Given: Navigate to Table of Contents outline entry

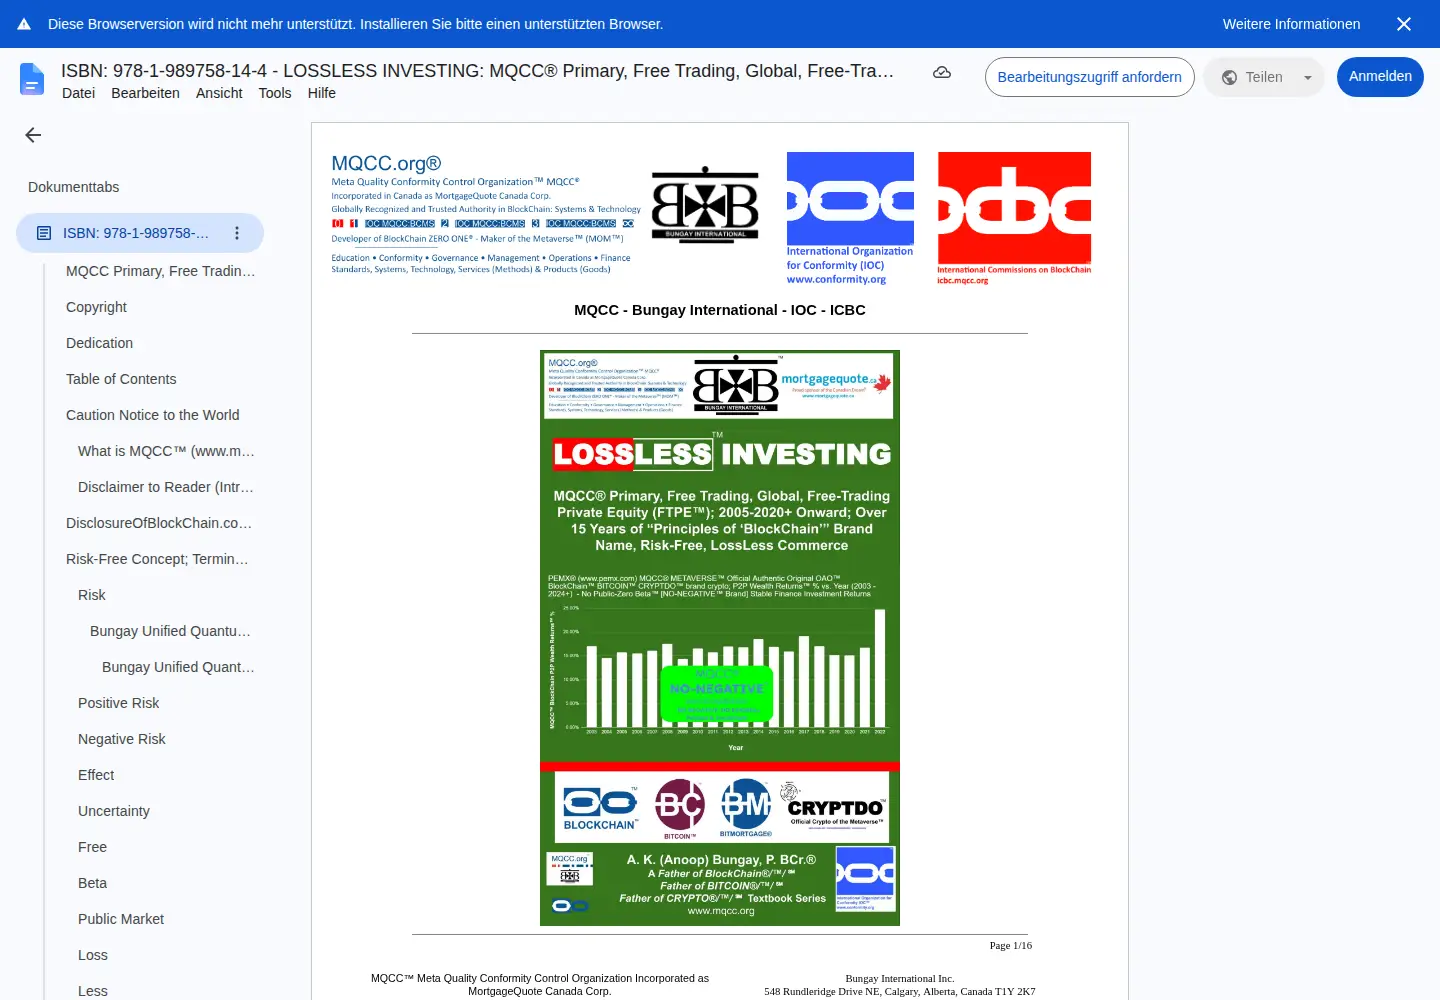Looking at the screenshot, I should [121, 379].
